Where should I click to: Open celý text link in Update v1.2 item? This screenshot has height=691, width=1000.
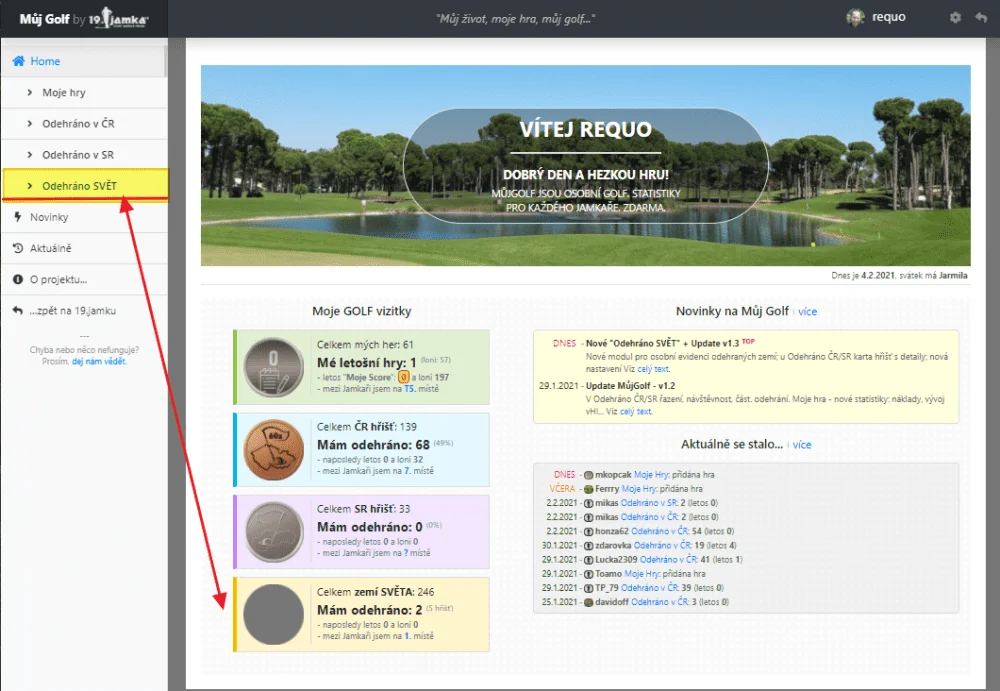point(635,412)
